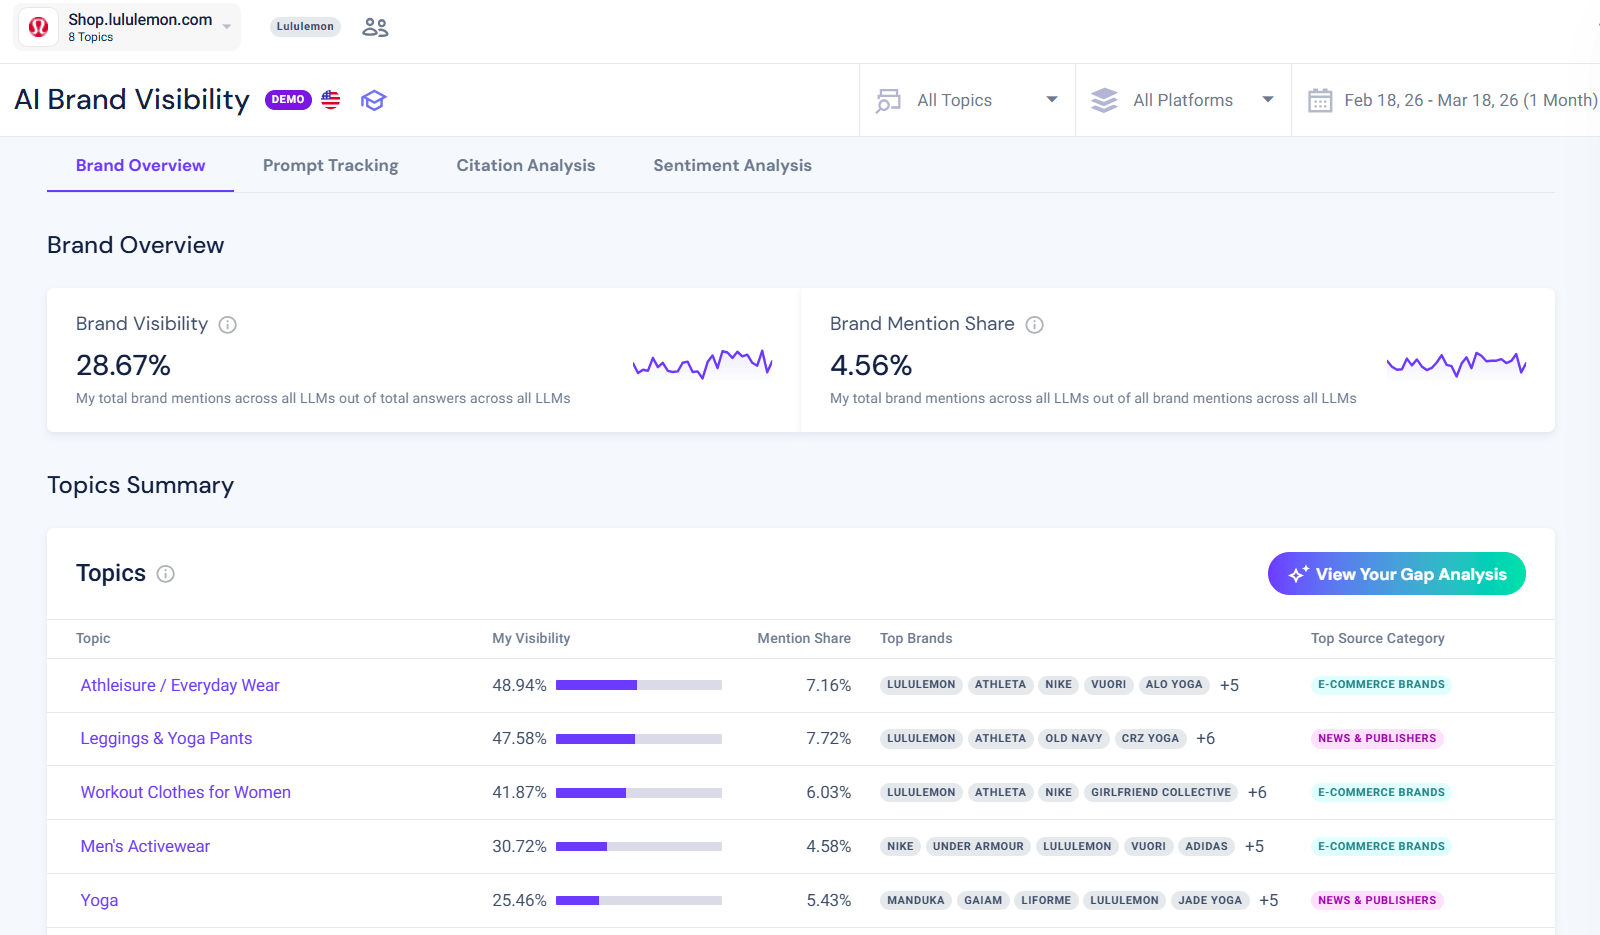Click the CRZ YOGA brand chip
The height and width of the screenshot is (935, 1600).
click(1150, 739)
